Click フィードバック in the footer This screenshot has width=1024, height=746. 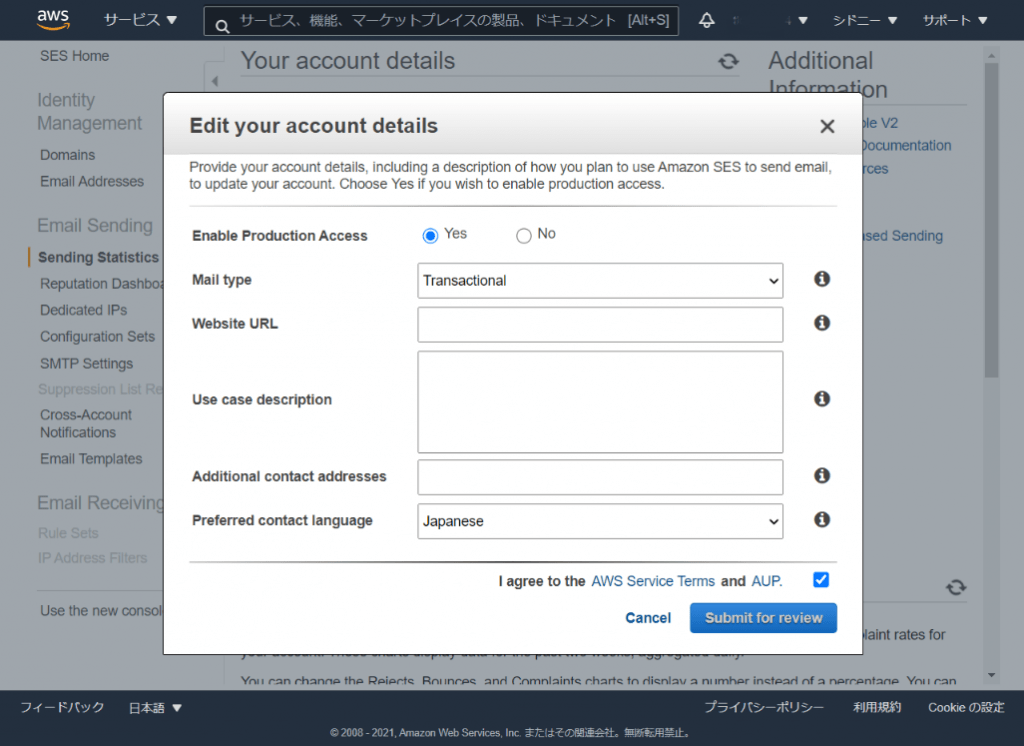[x=62, y=707]
